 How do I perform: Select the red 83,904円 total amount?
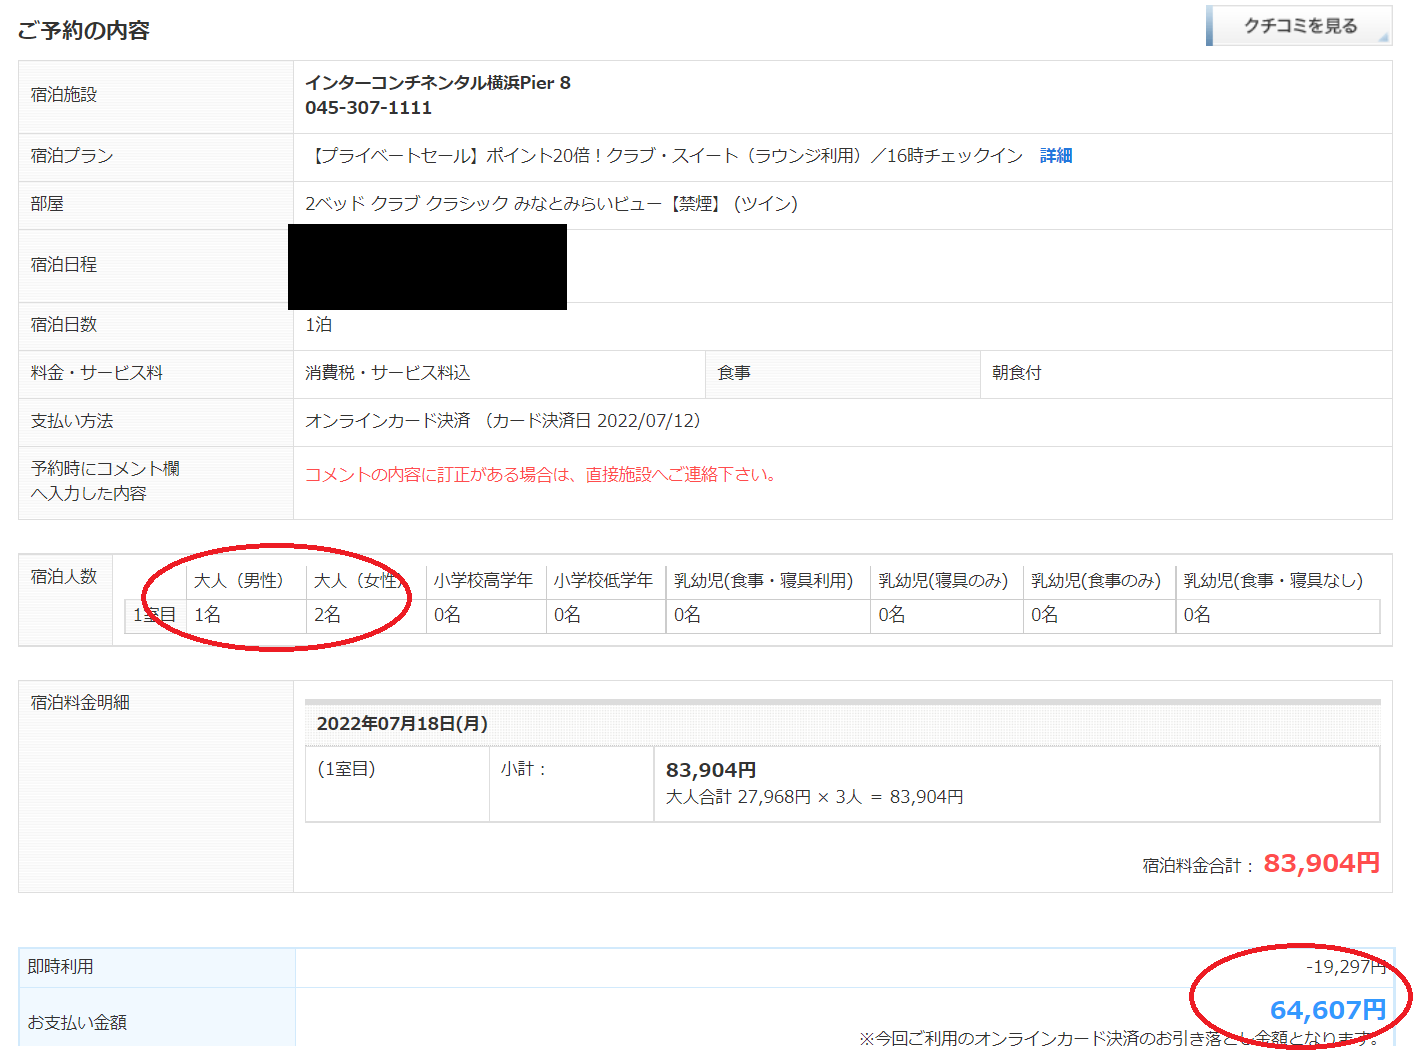[x=1322, y=863]
